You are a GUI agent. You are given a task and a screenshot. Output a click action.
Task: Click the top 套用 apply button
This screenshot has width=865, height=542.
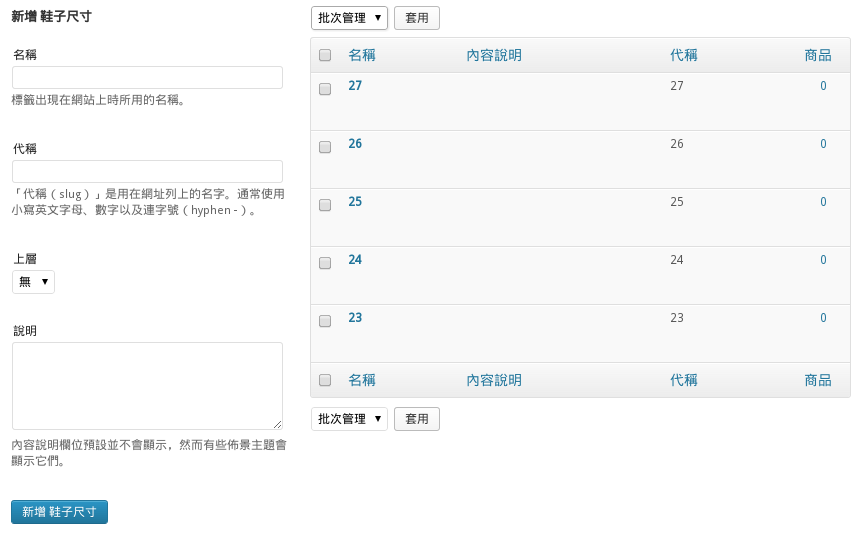(x=416, y=18)
